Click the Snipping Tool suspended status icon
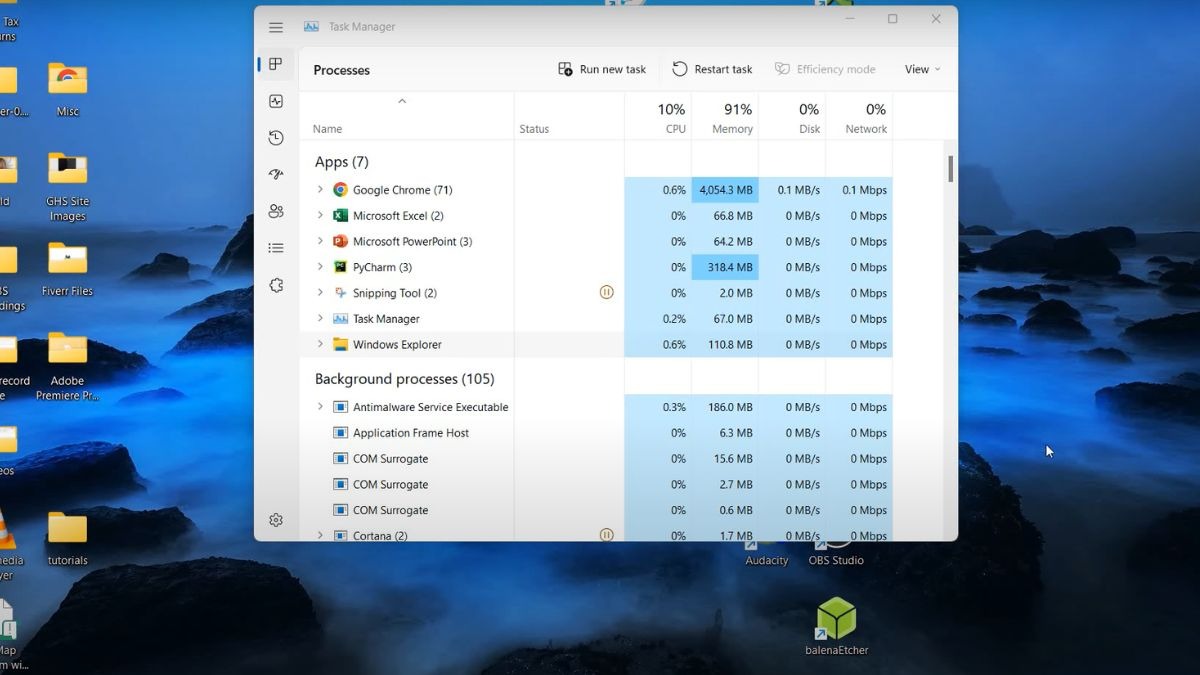Image resolution: width=1200 pixels, height=675 pixels. (x=606, y=293)
